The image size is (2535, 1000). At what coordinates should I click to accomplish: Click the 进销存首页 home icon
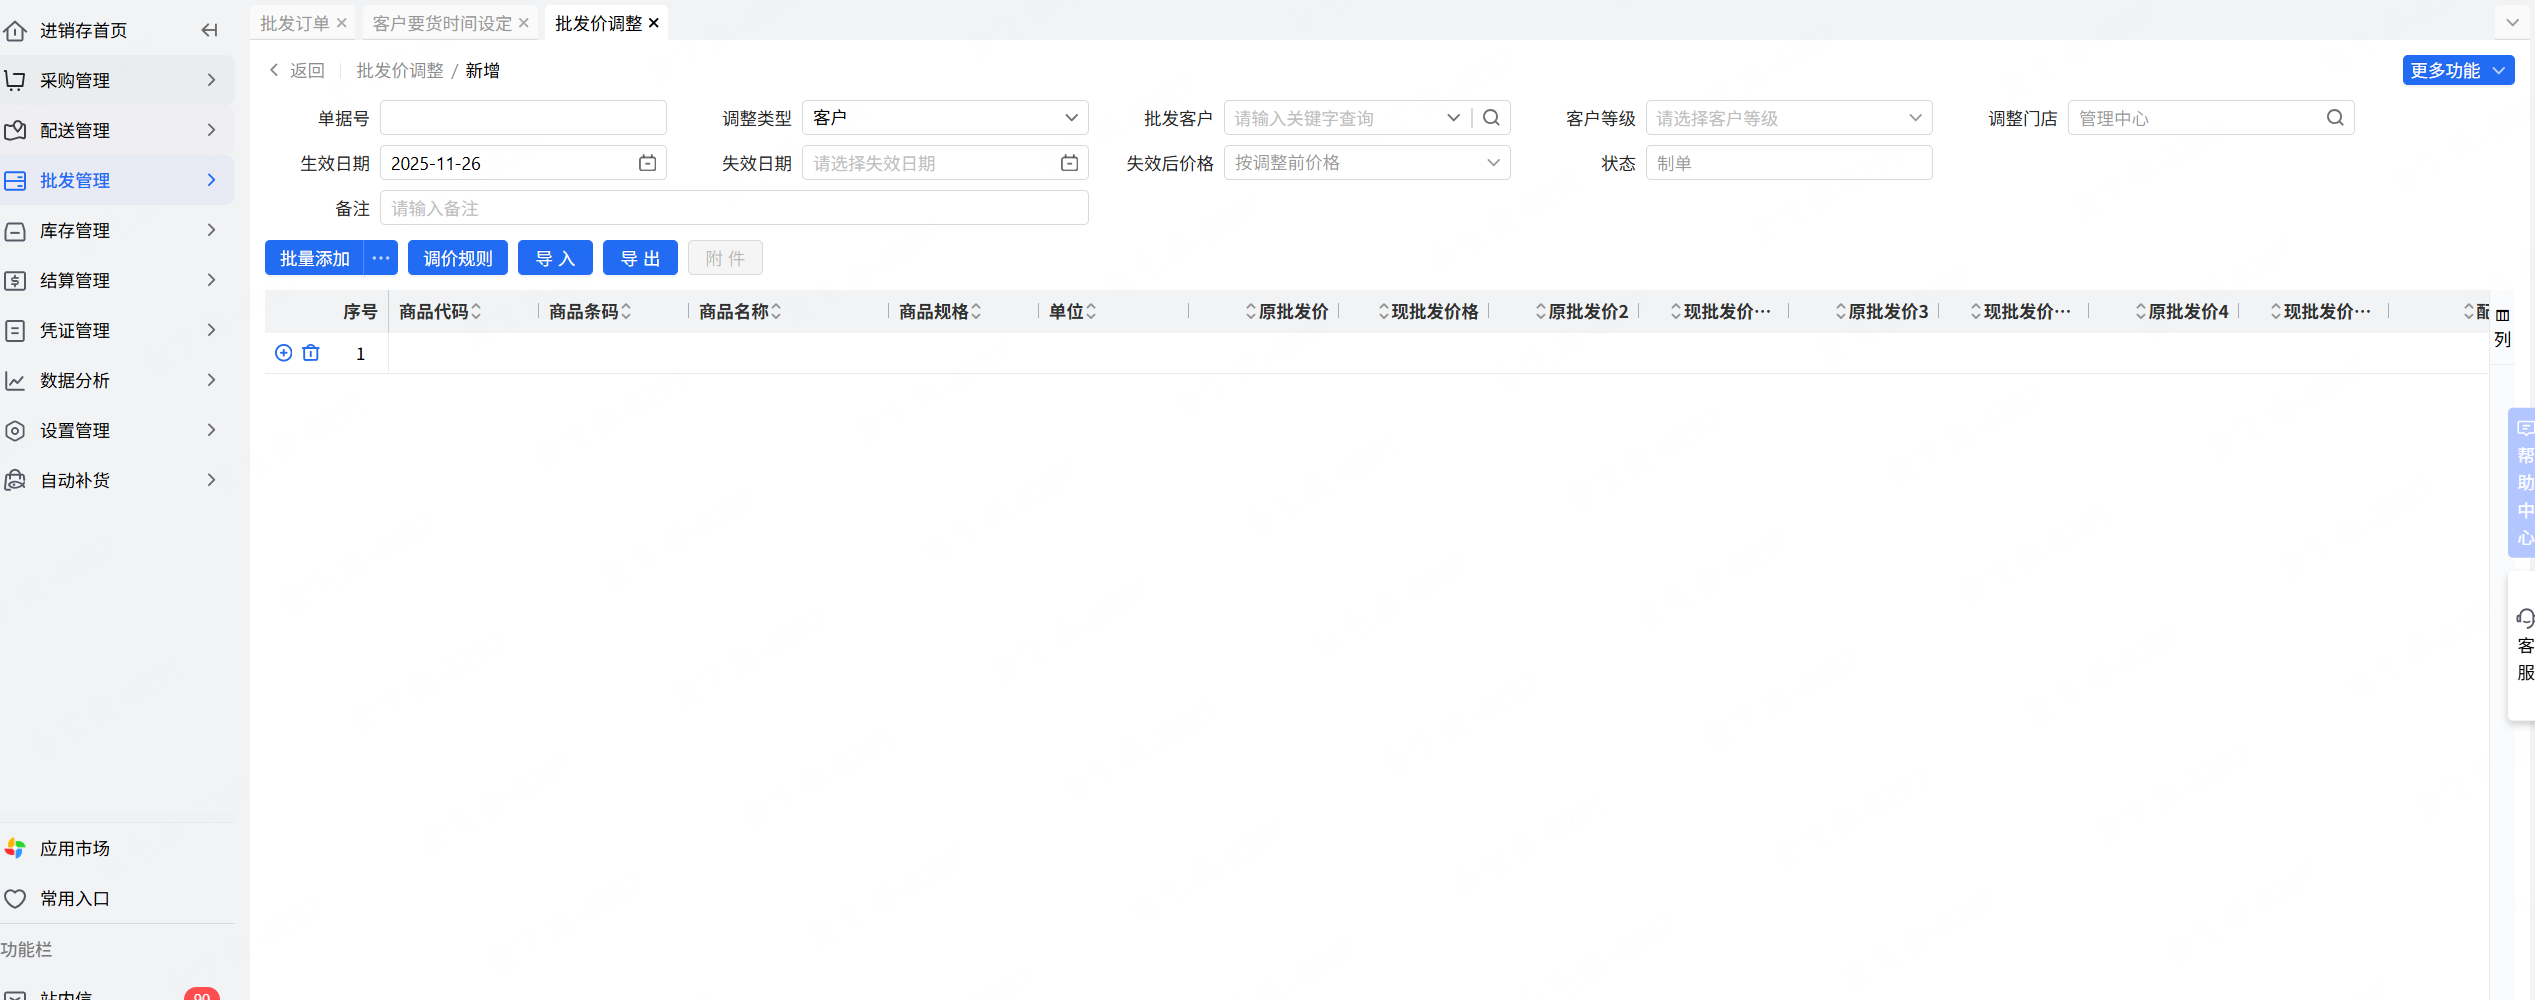(15, 31)
